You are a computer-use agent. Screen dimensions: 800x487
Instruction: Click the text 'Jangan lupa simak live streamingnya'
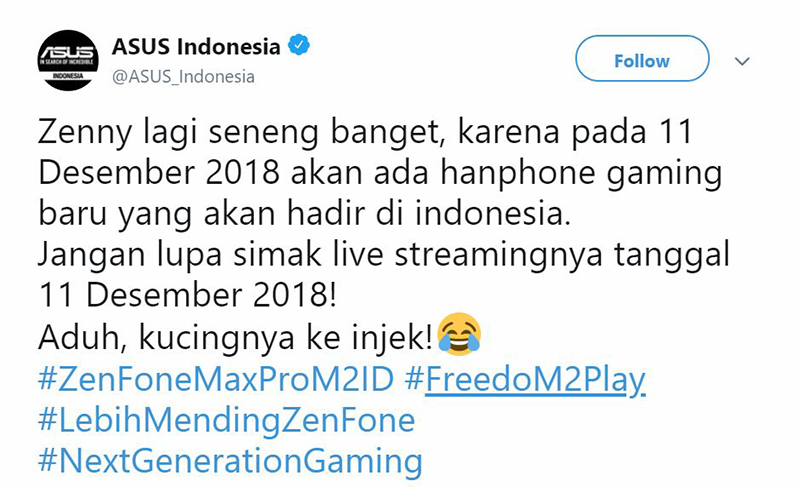320,255
